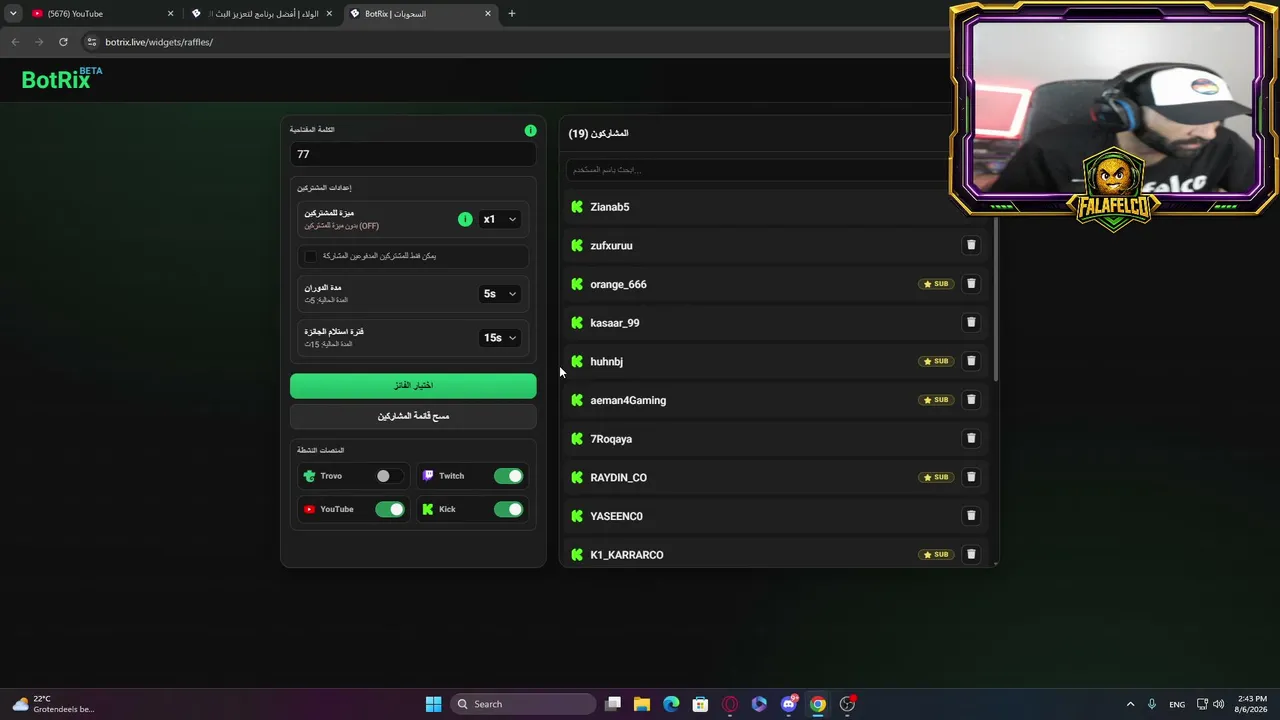Viewport: 1280px width, 720px height.
Task: Click the participants list scrollbar
Action: (x=995, y=297)
